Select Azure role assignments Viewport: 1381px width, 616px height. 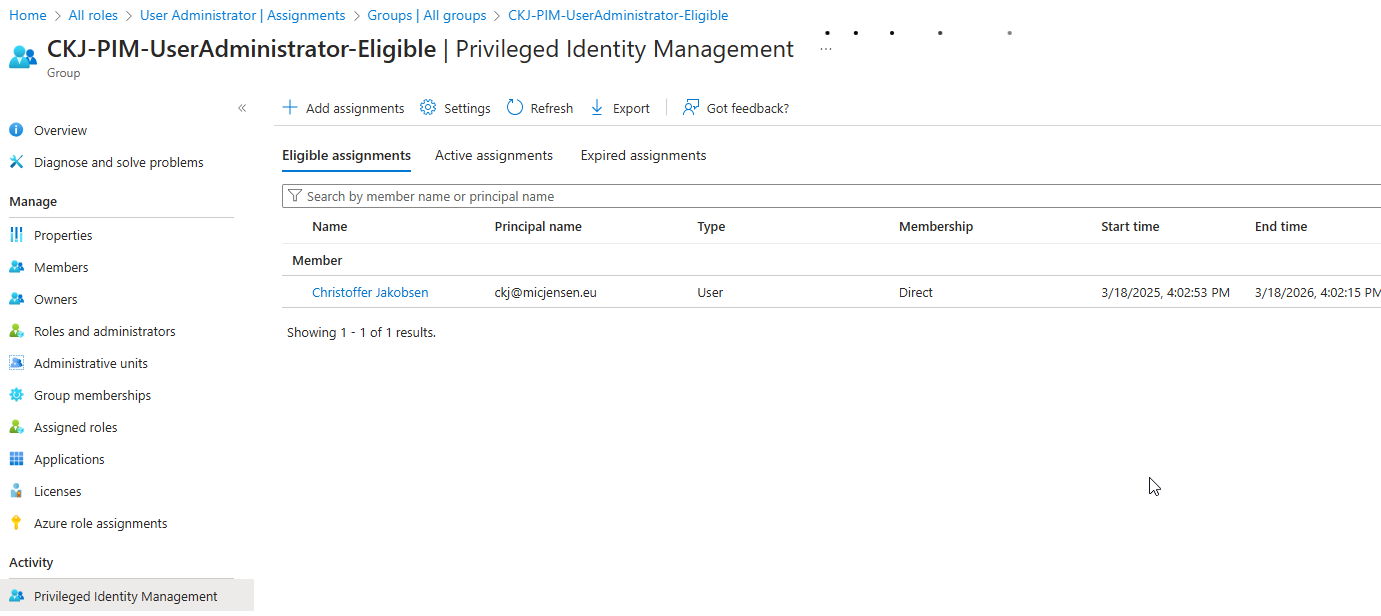98,522
